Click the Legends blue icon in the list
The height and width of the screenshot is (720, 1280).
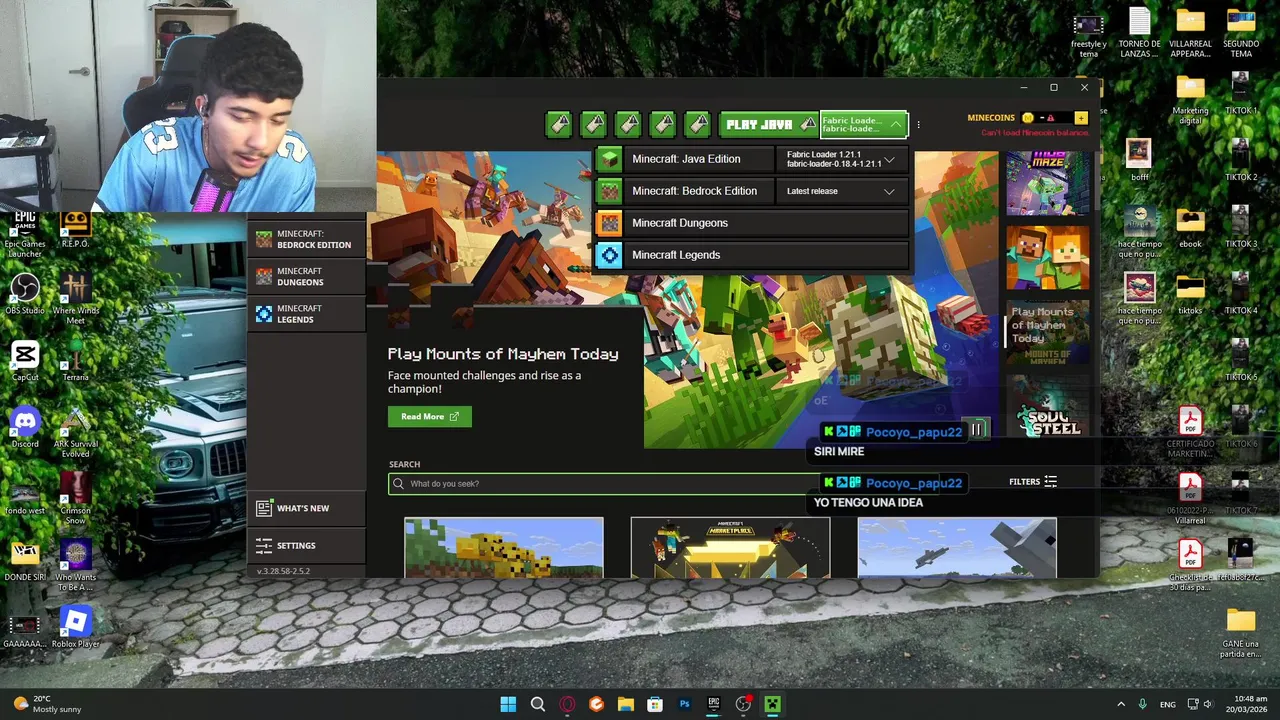point(609,255)
